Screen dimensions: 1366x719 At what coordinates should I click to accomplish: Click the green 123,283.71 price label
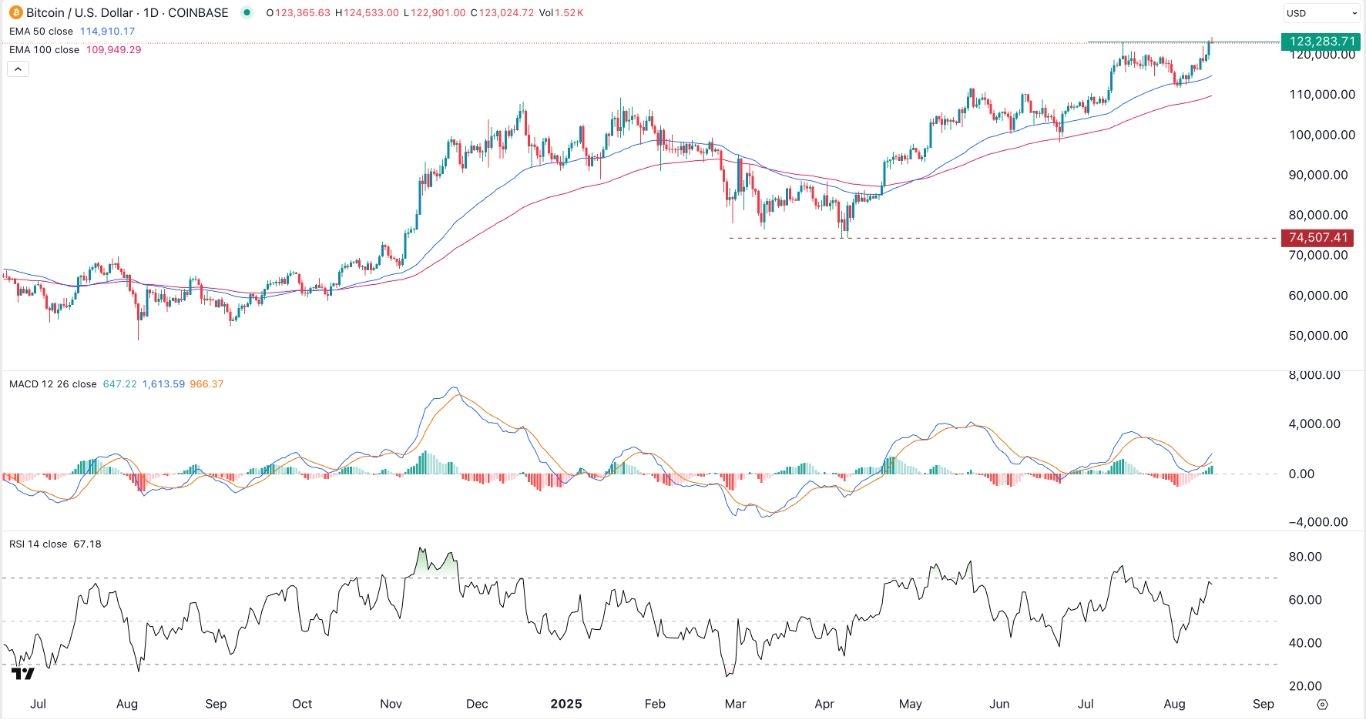pos(1322,41)
